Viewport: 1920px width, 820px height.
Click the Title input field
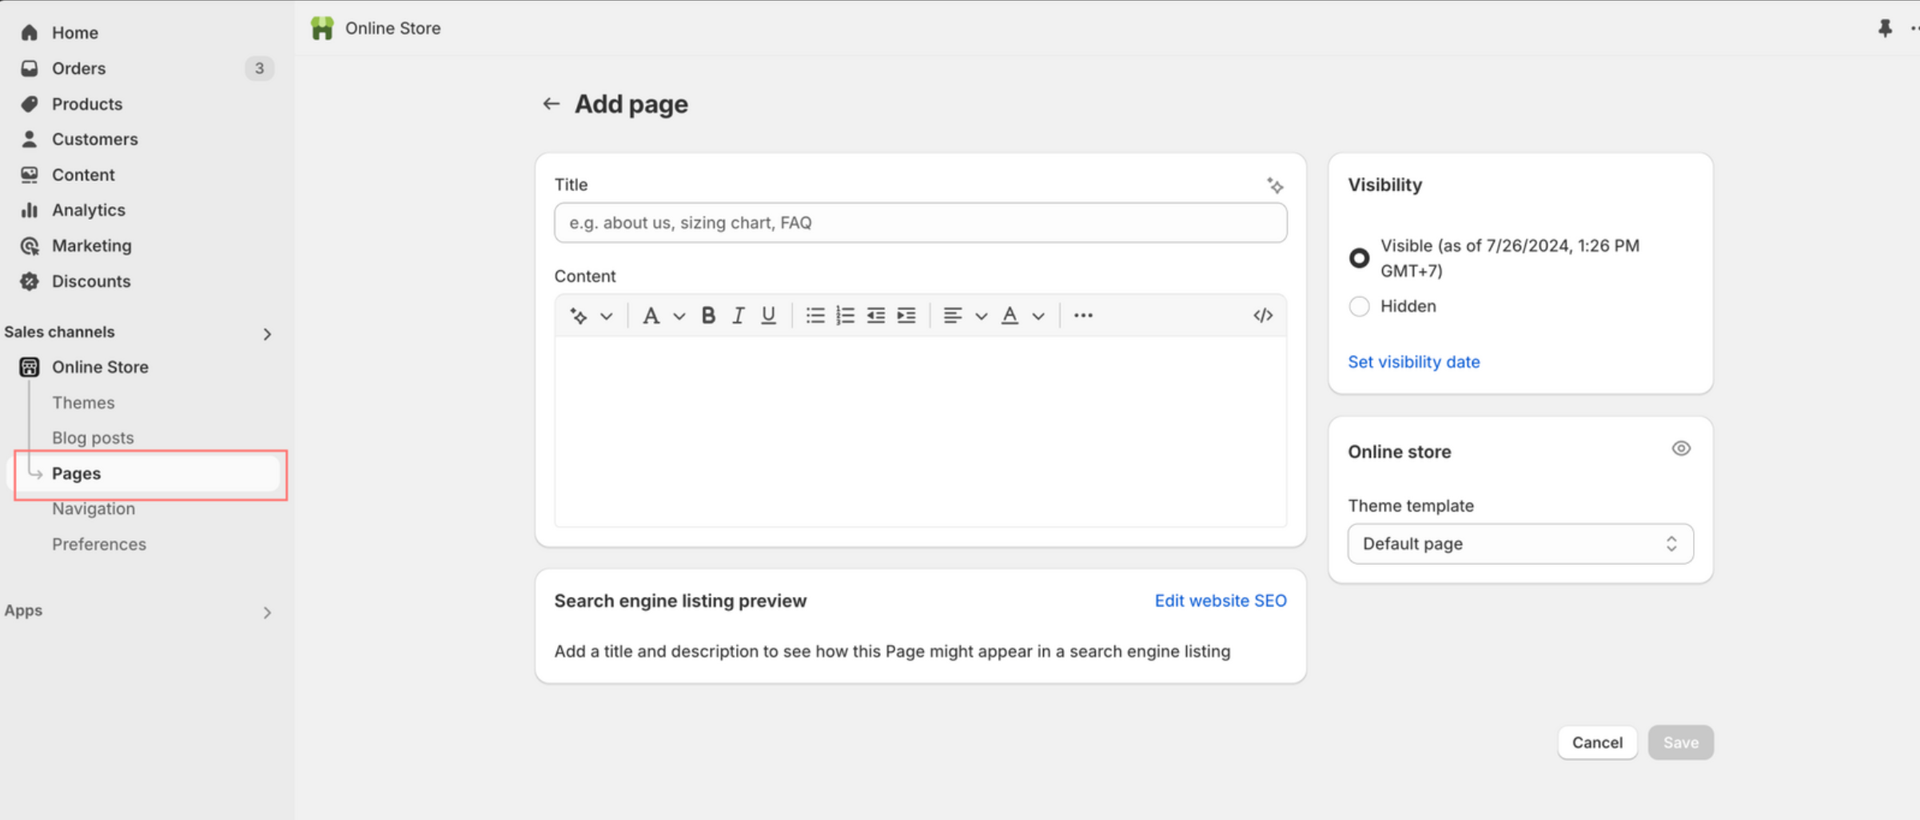[920, 223]
